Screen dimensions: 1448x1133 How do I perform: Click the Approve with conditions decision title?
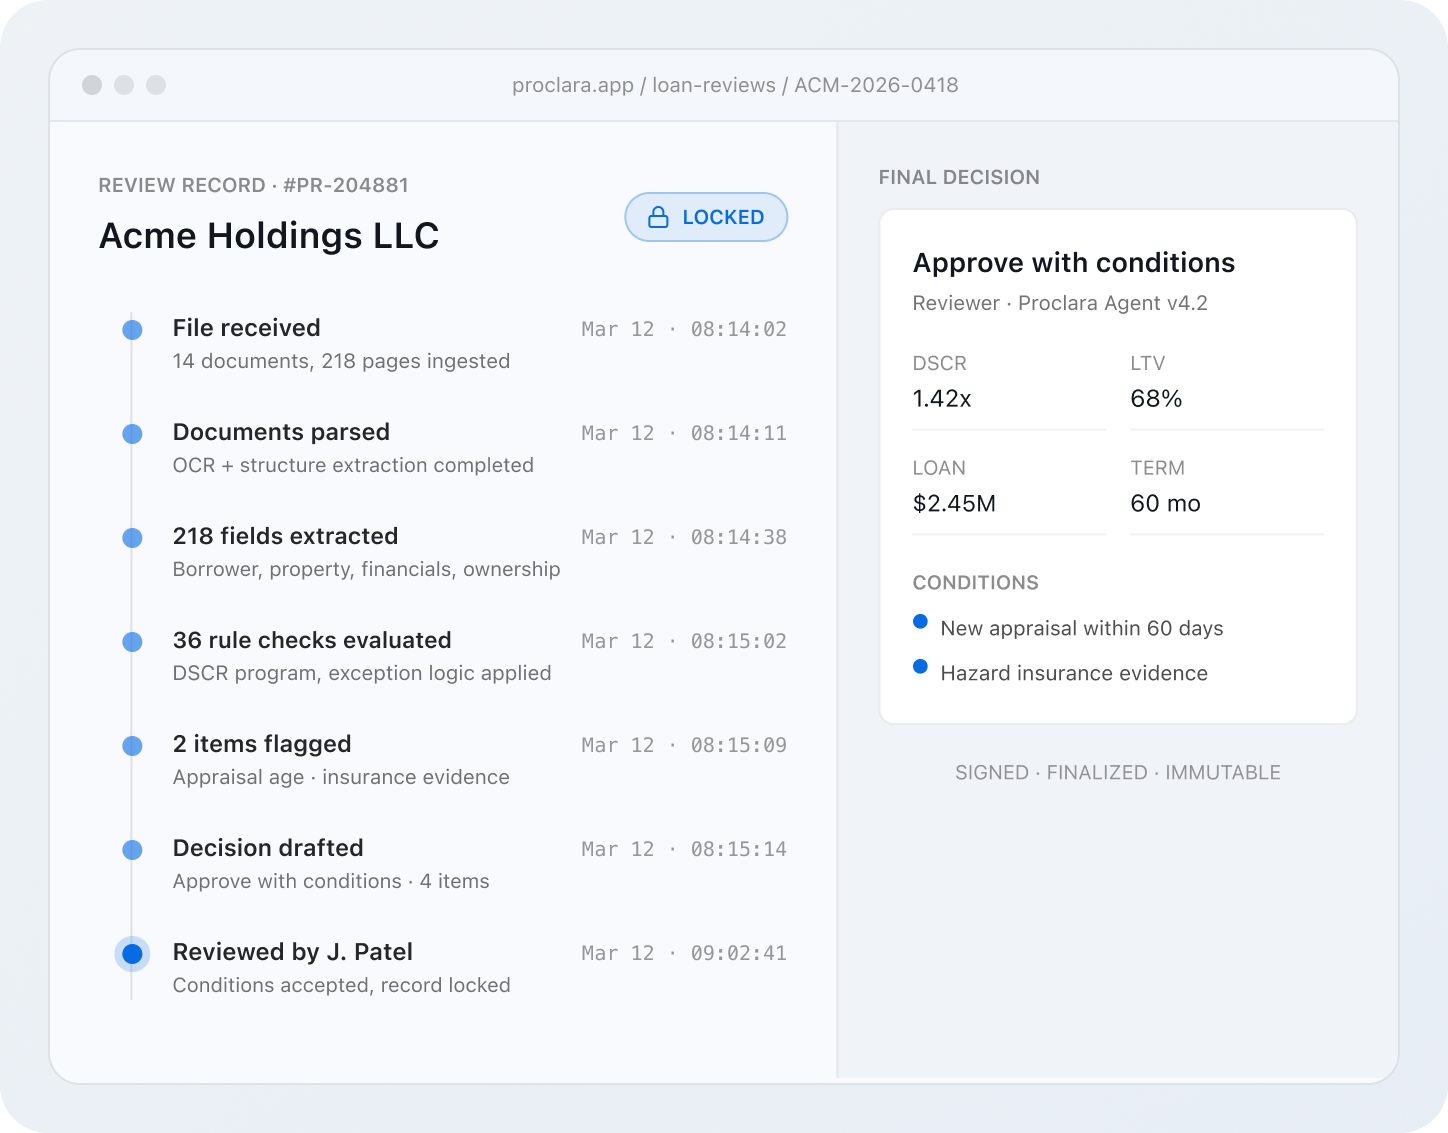(x=1074, y=263)
